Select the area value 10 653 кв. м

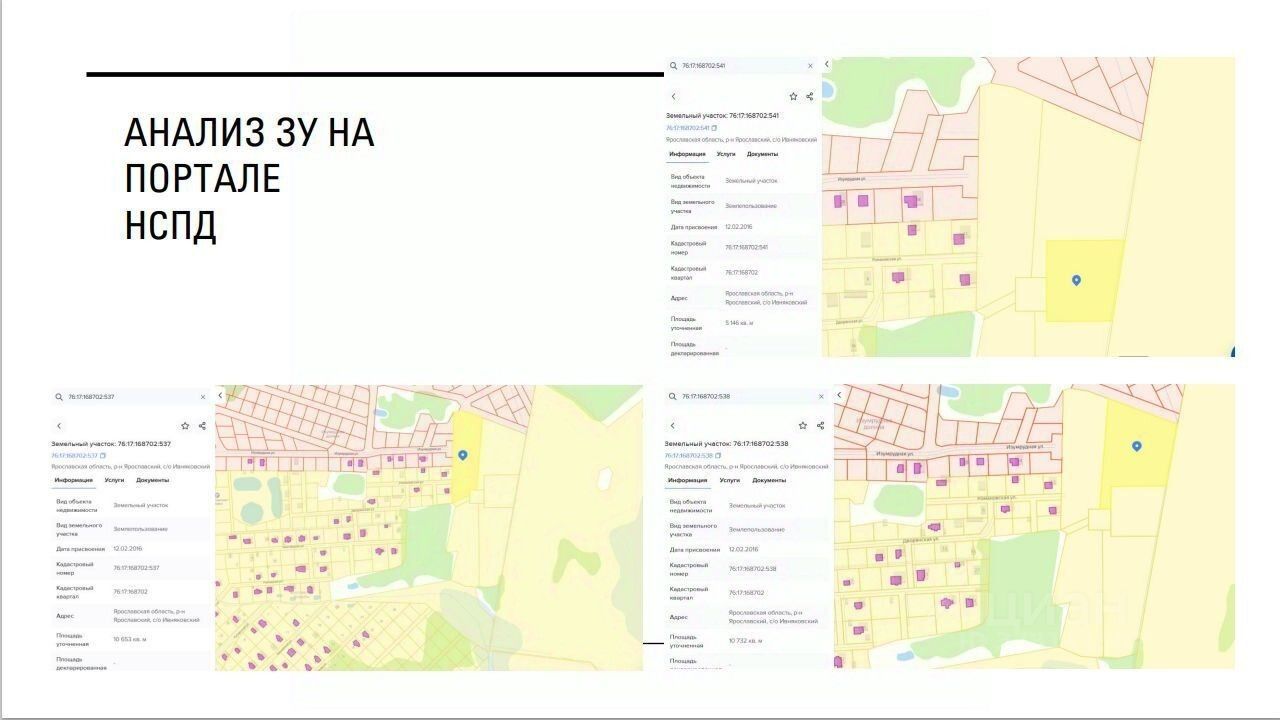[x=130, y=639]
